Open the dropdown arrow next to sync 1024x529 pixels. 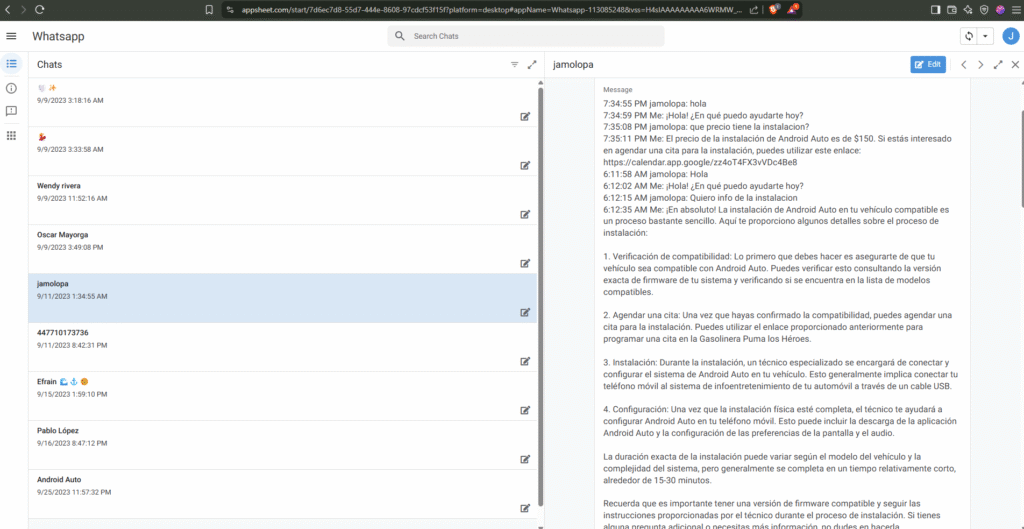pos(985,36)
